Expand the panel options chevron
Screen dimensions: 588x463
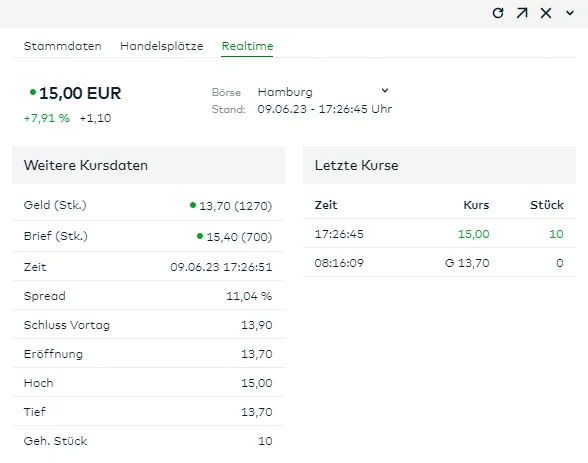570,13
